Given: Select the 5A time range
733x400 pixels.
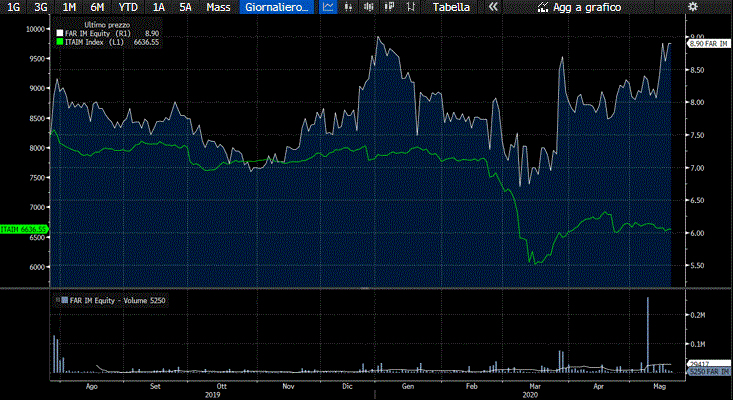Looking at the screenshot, I should coord(185,7).
